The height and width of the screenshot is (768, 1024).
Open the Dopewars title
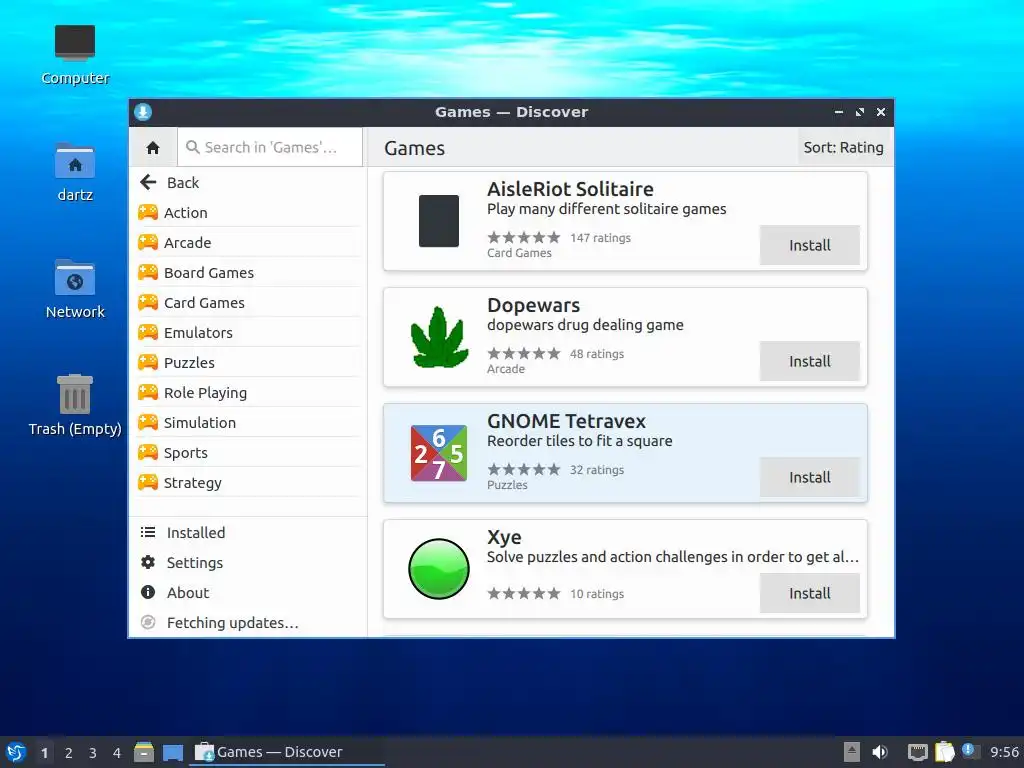534,305
